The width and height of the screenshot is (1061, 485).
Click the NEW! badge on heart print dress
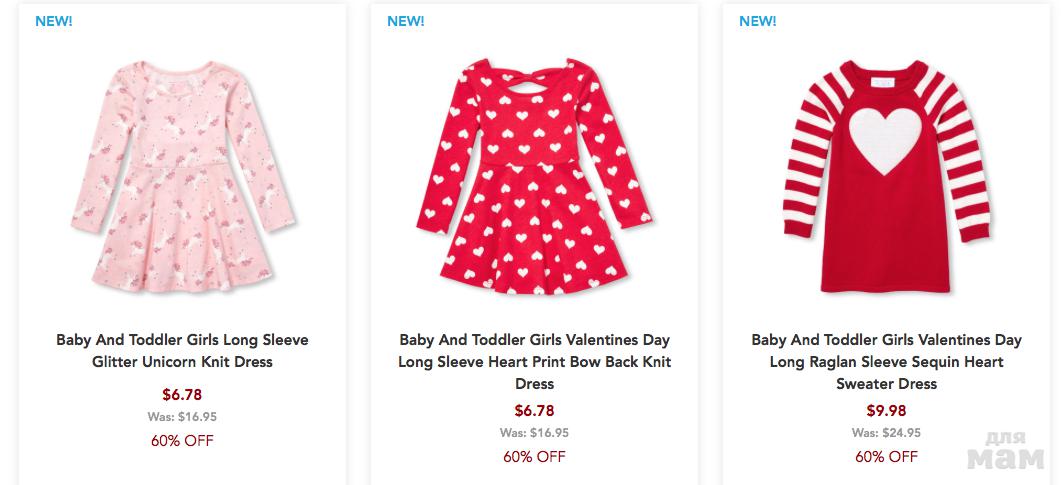pyautogui.click(x=406, y=21)
